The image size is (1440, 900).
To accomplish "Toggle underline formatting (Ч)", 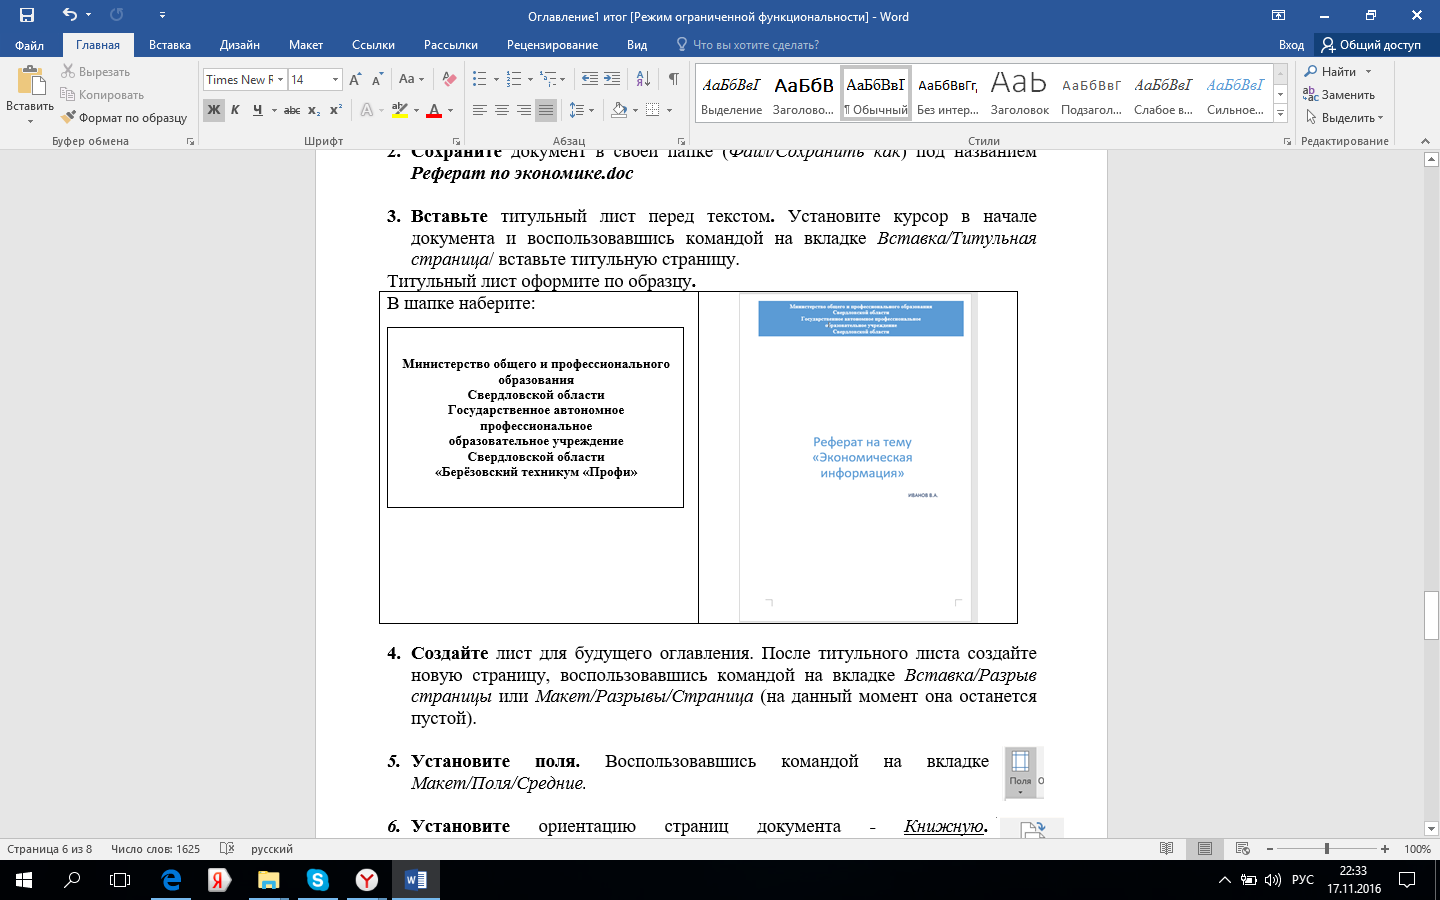I will [x=257, y=110].
